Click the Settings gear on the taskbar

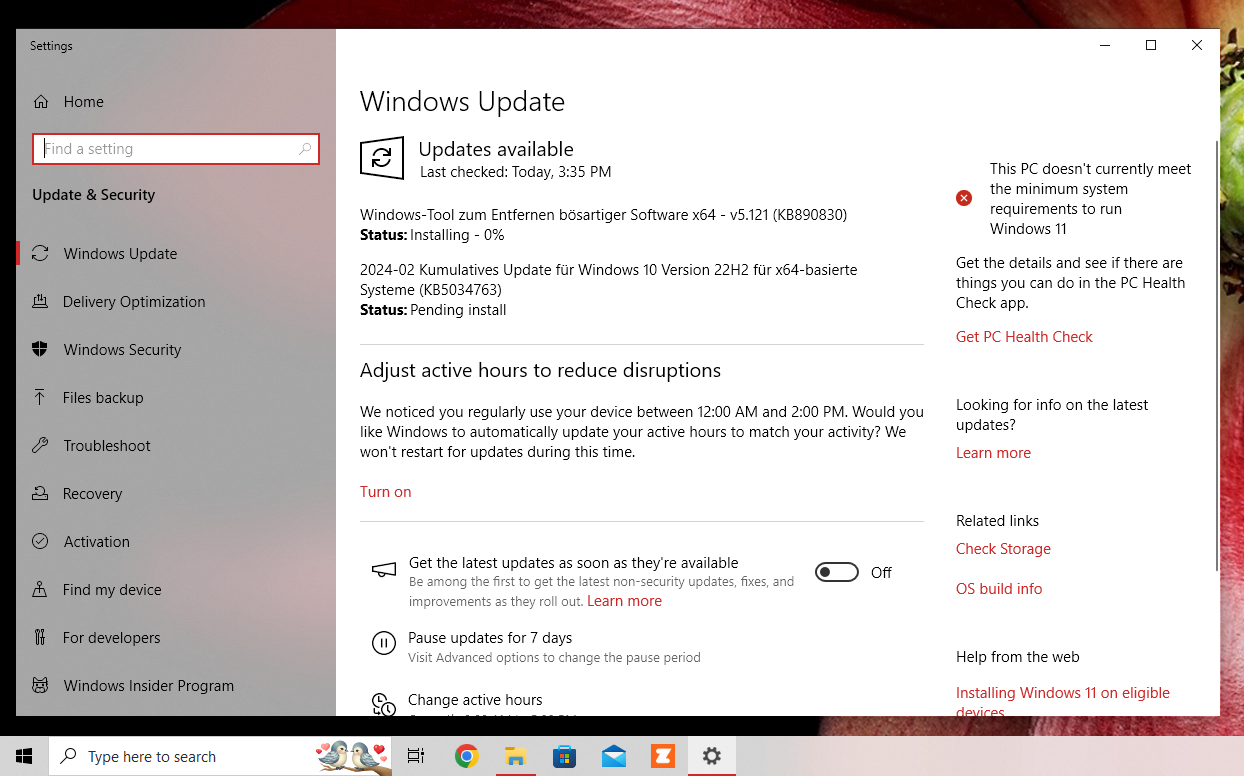tap(712, 757)
